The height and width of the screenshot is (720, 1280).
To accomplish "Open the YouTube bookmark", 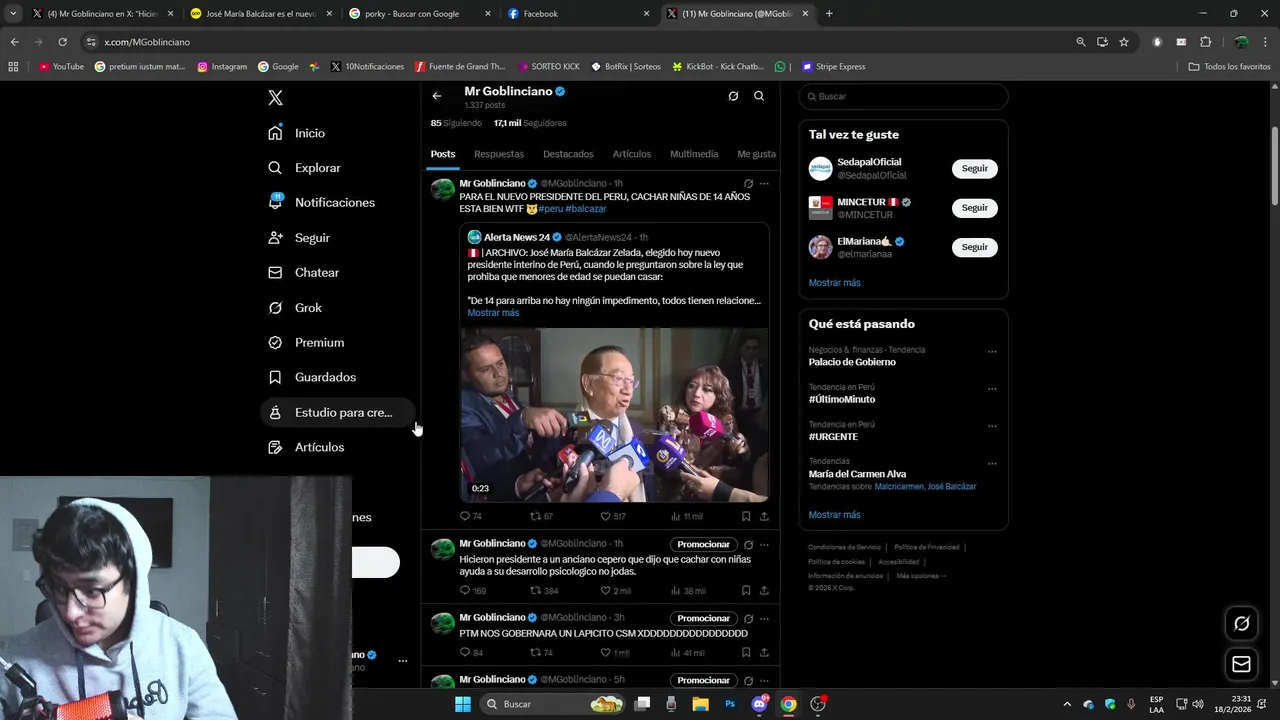I will tap(61, 67).
